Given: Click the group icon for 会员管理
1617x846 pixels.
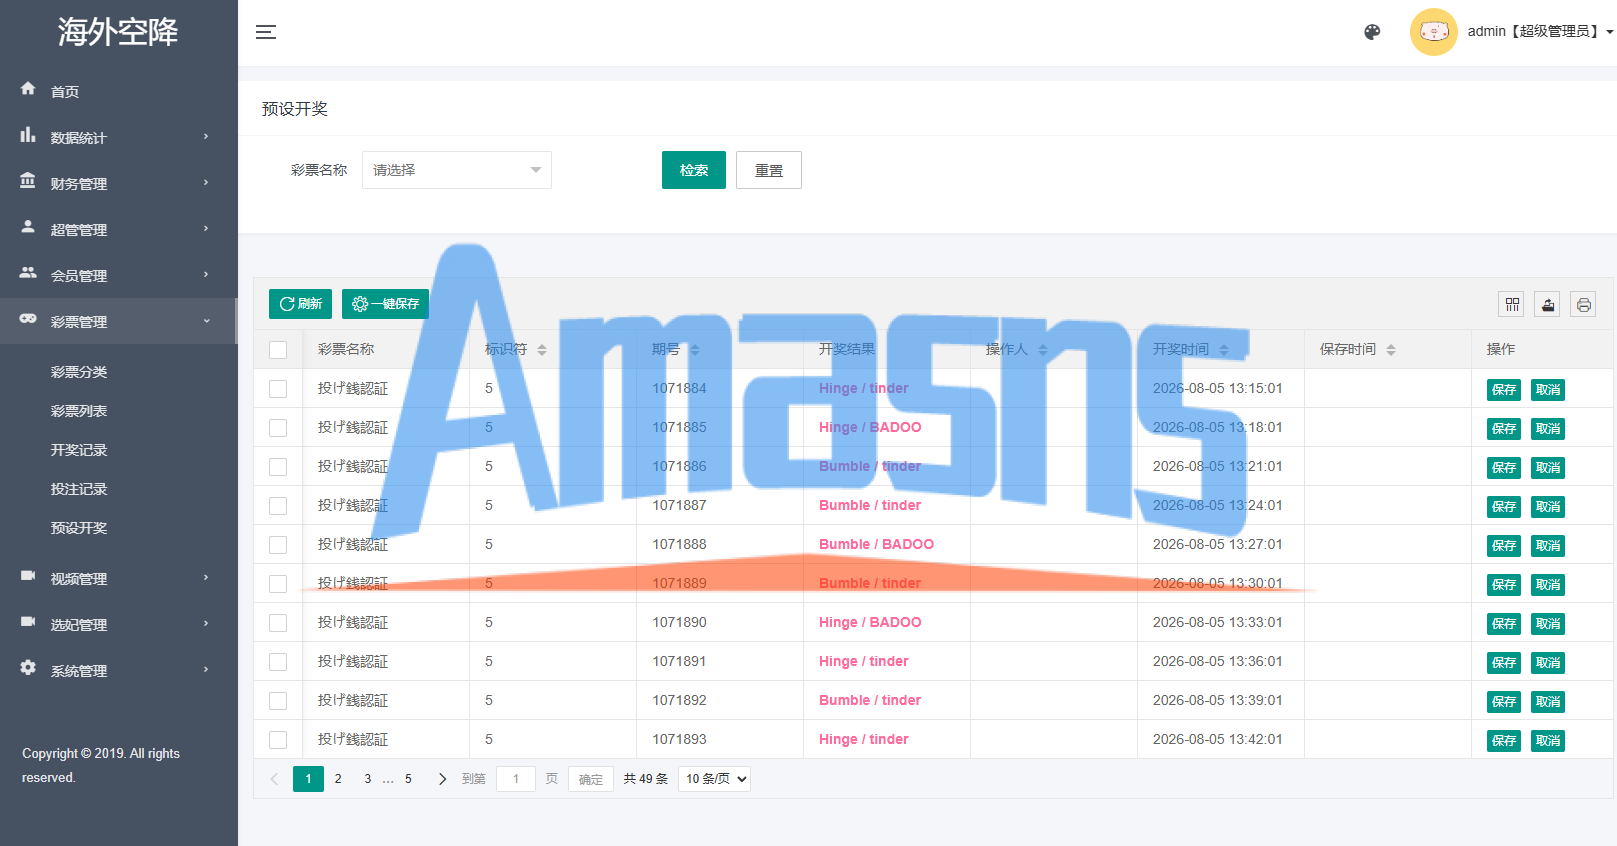Looking at the screenshot, I should (x=28, y=273).
